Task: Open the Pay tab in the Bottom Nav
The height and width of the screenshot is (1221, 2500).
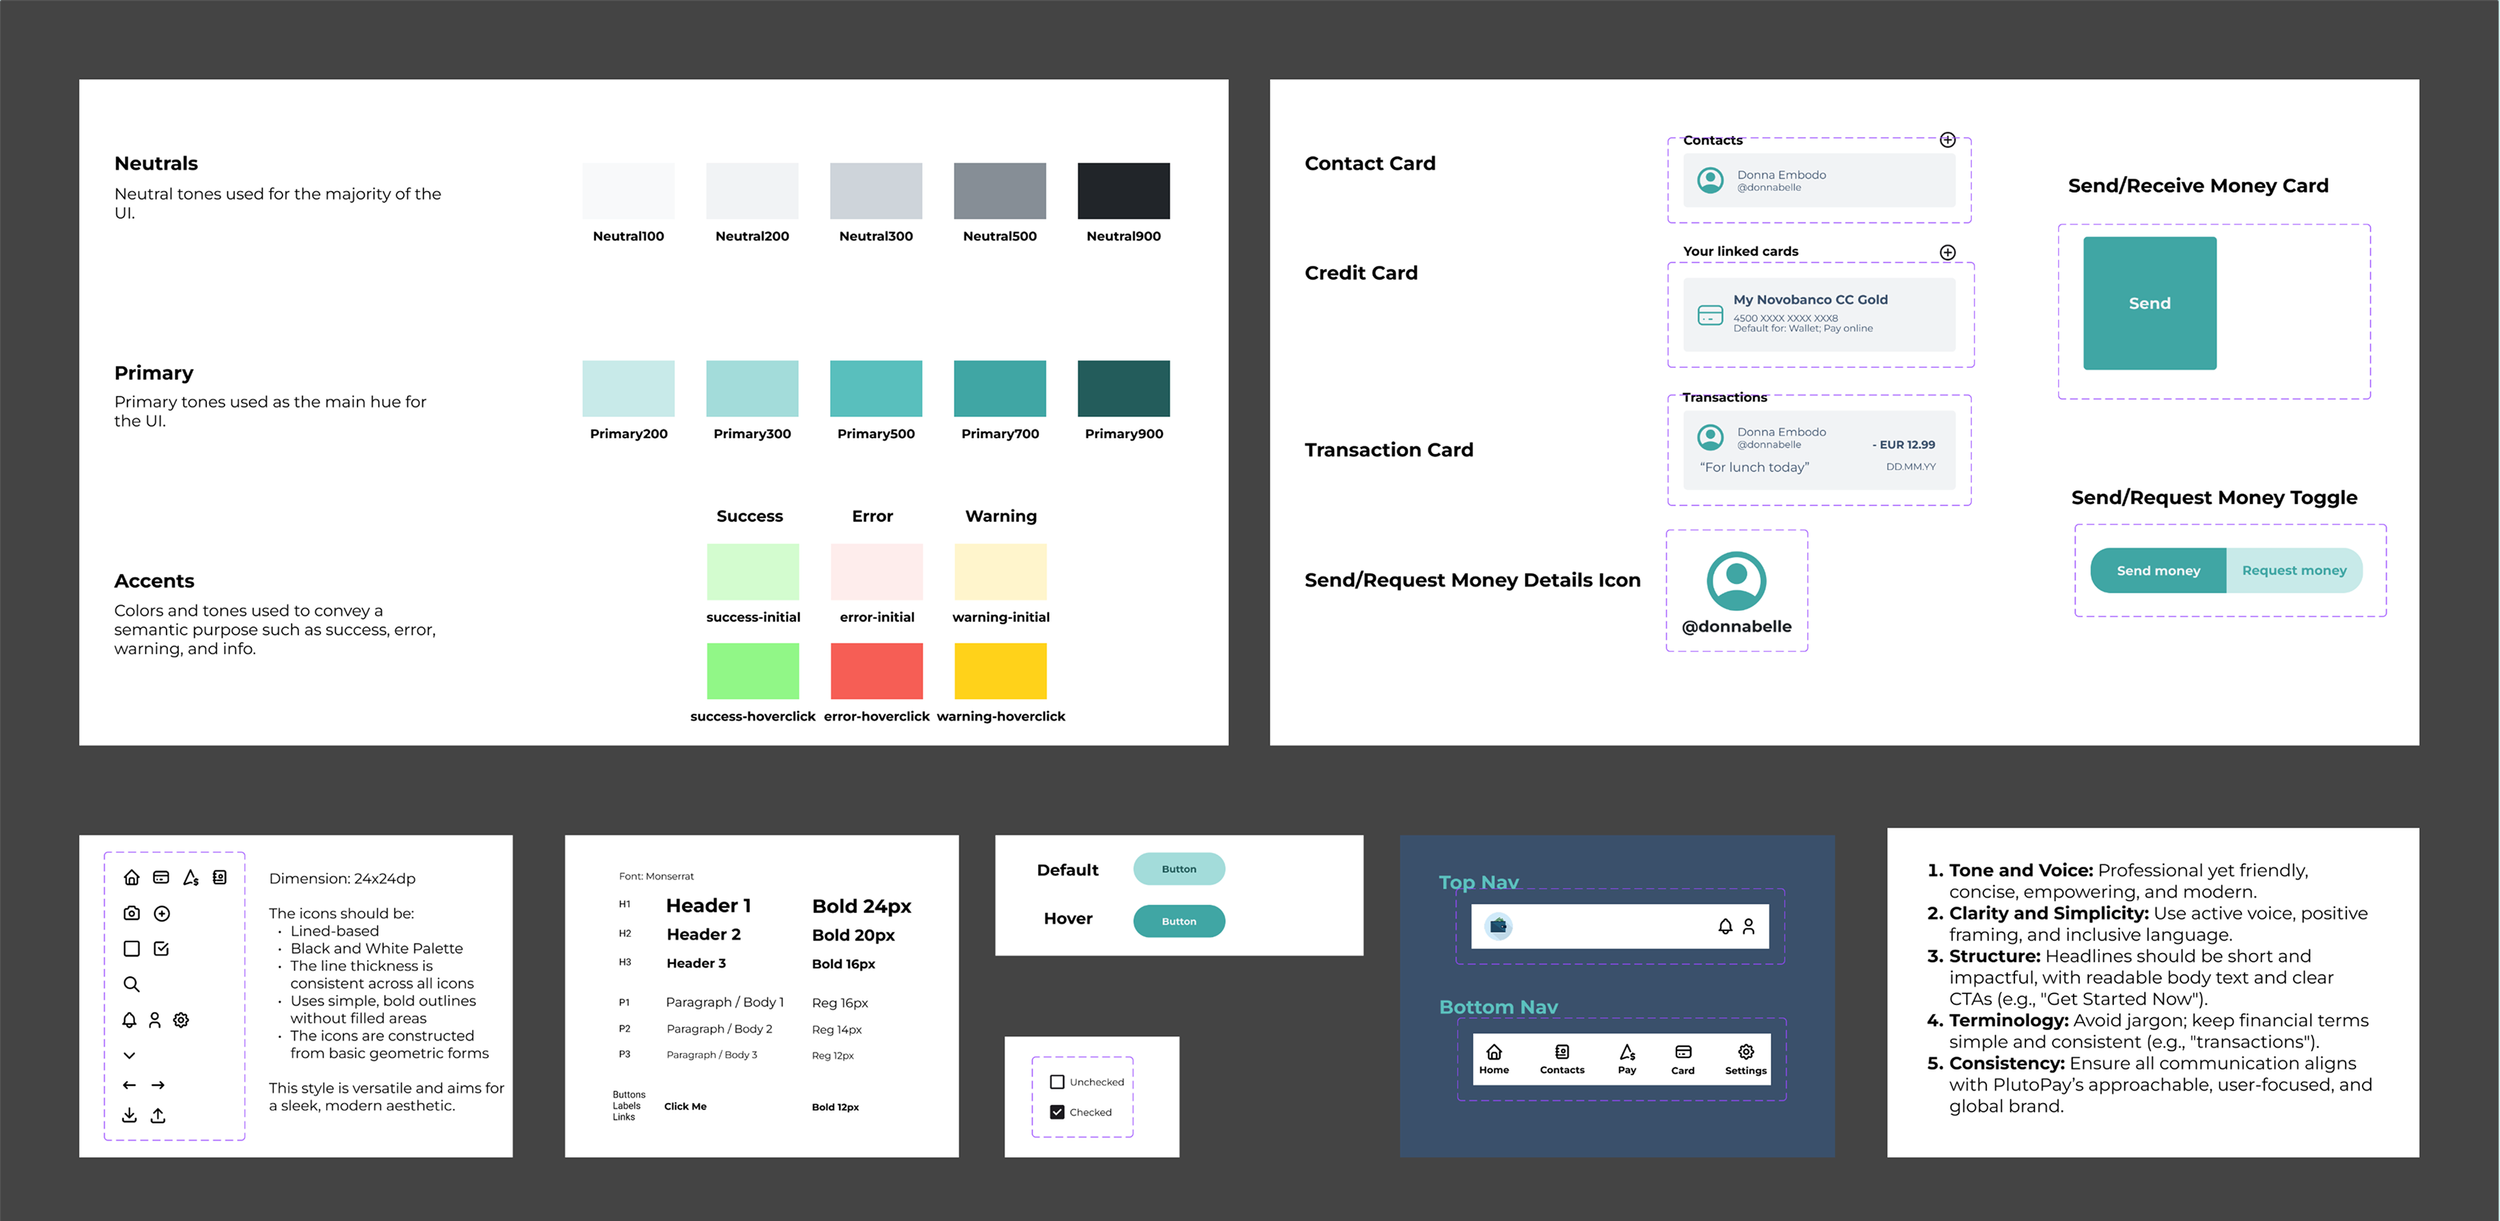Action: click(1627, 1058)
